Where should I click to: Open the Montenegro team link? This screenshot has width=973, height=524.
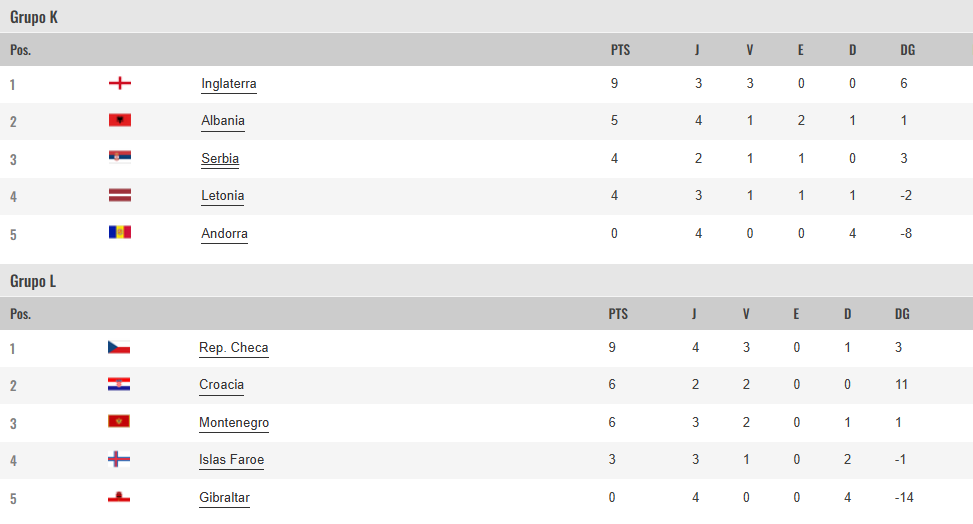coord(234,423)
